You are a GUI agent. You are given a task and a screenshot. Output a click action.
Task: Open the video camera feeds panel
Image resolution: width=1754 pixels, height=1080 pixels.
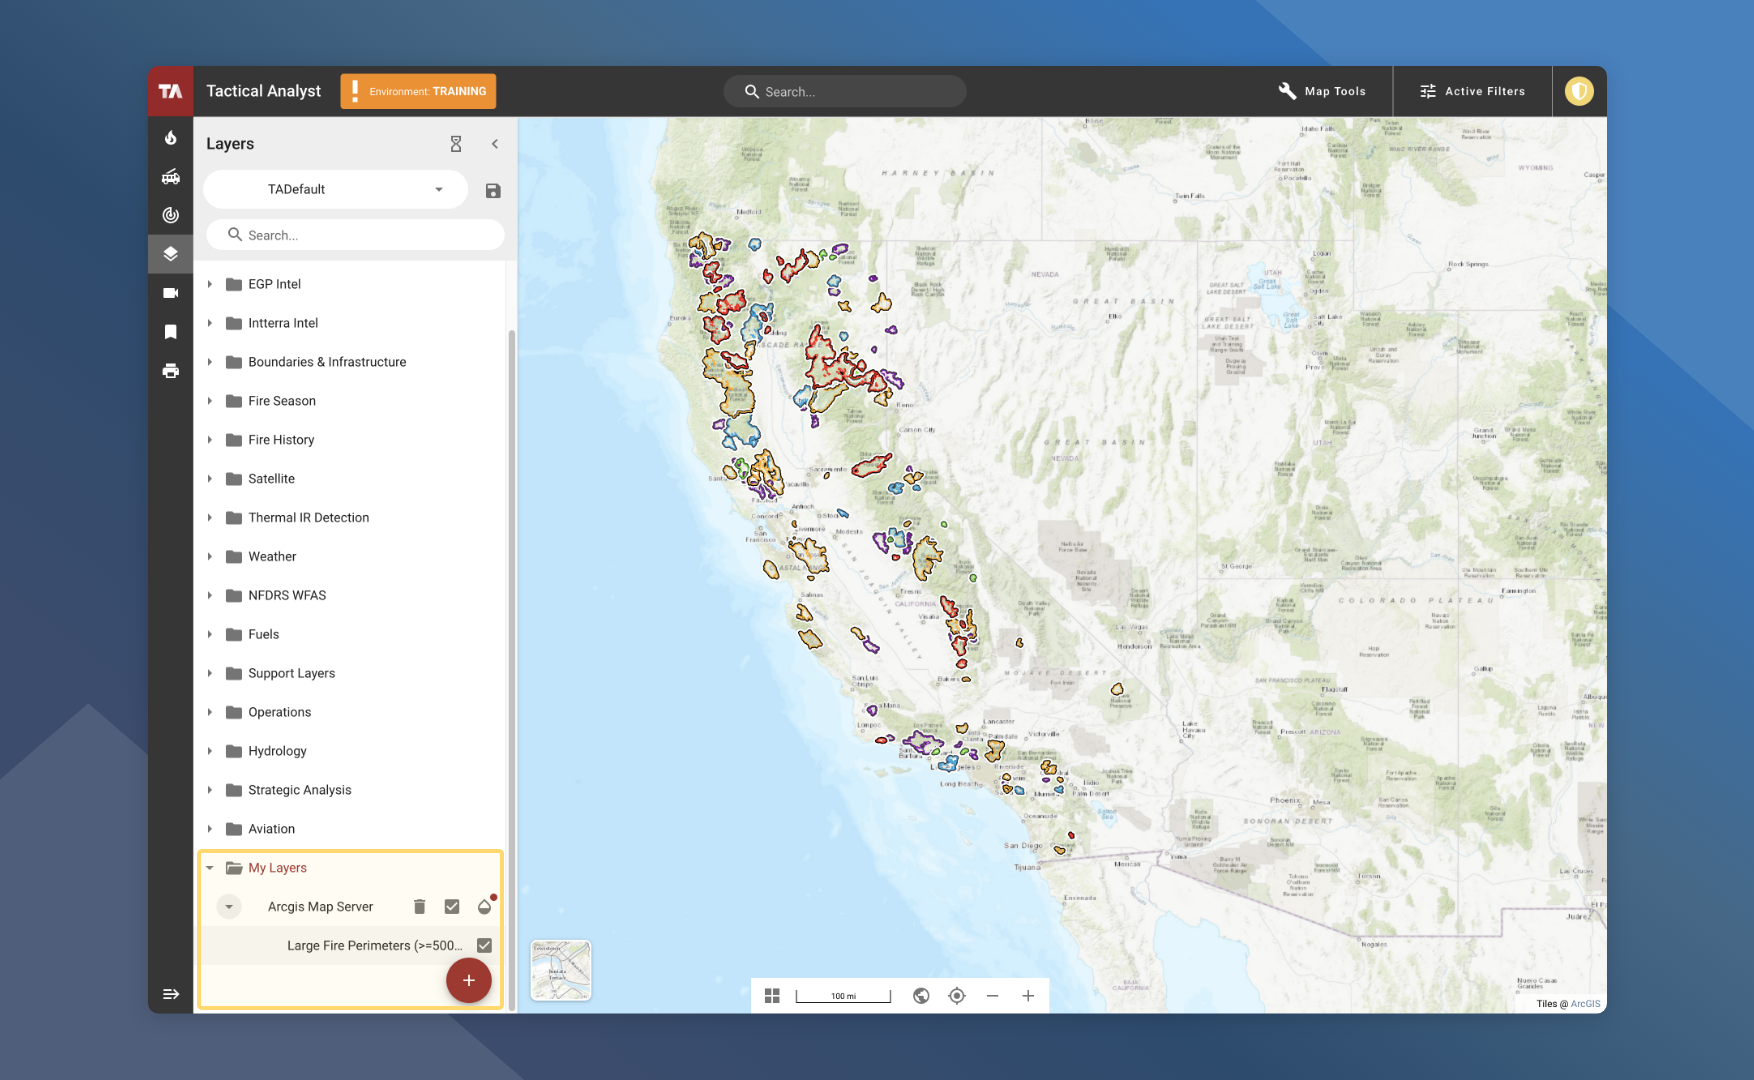click(170, 292)
